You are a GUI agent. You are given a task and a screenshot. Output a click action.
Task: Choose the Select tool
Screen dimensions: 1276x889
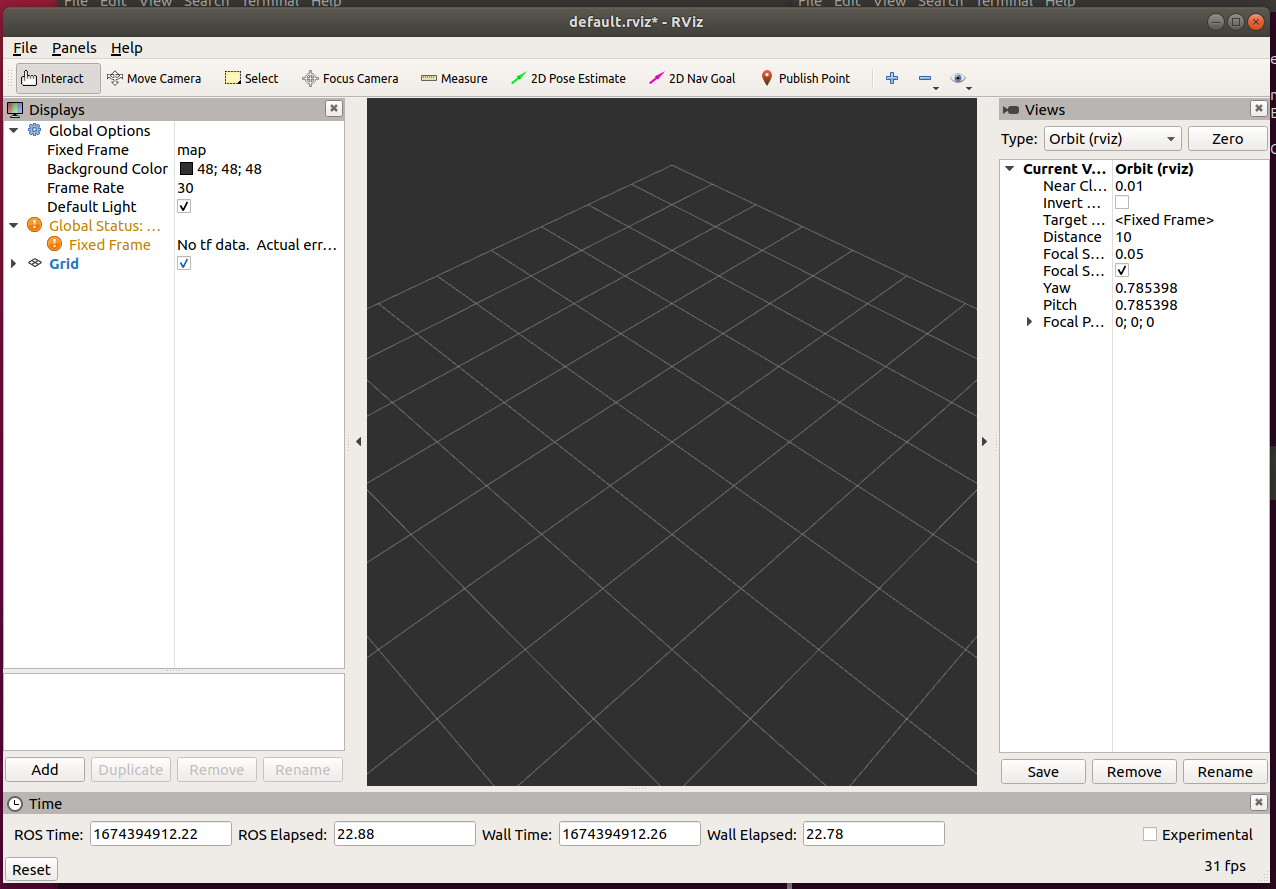click(x=252, y=78)
